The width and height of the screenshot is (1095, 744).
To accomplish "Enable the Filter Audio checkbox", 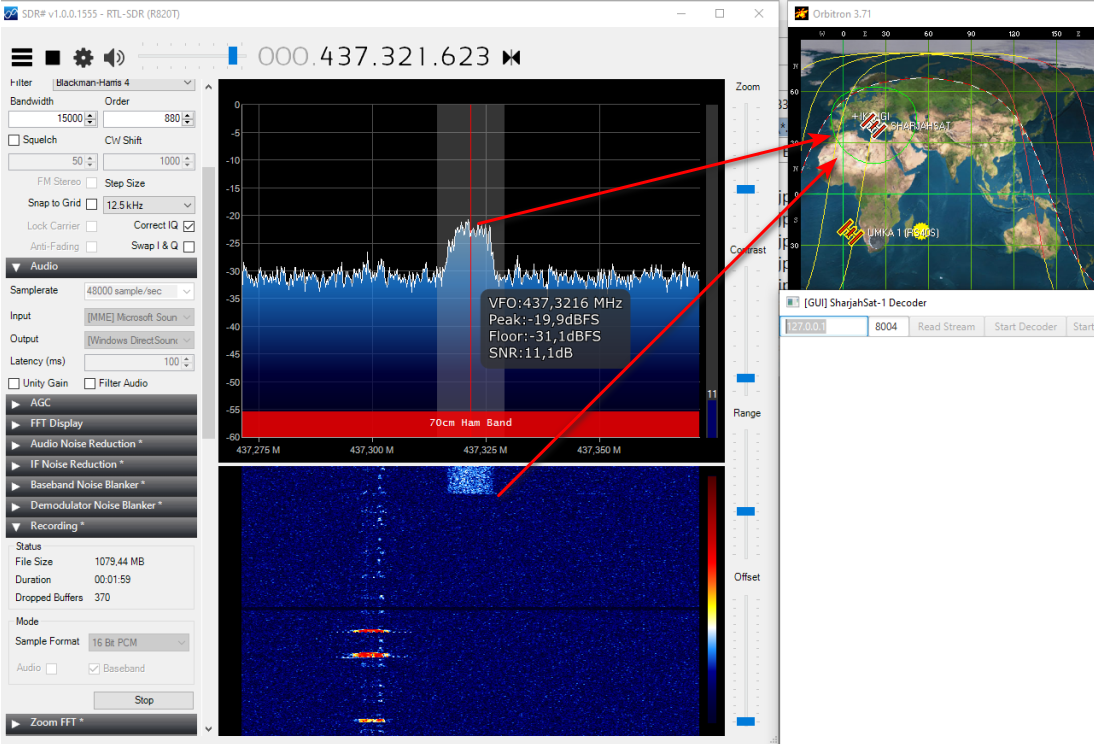I will tap(90, 384).
